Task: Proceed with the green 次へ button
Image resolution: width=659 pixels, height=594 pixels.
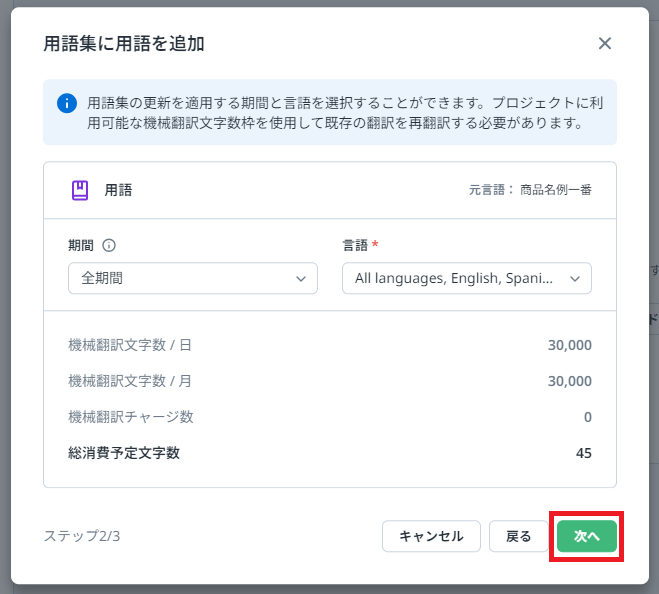Action: tap(586, 536)
